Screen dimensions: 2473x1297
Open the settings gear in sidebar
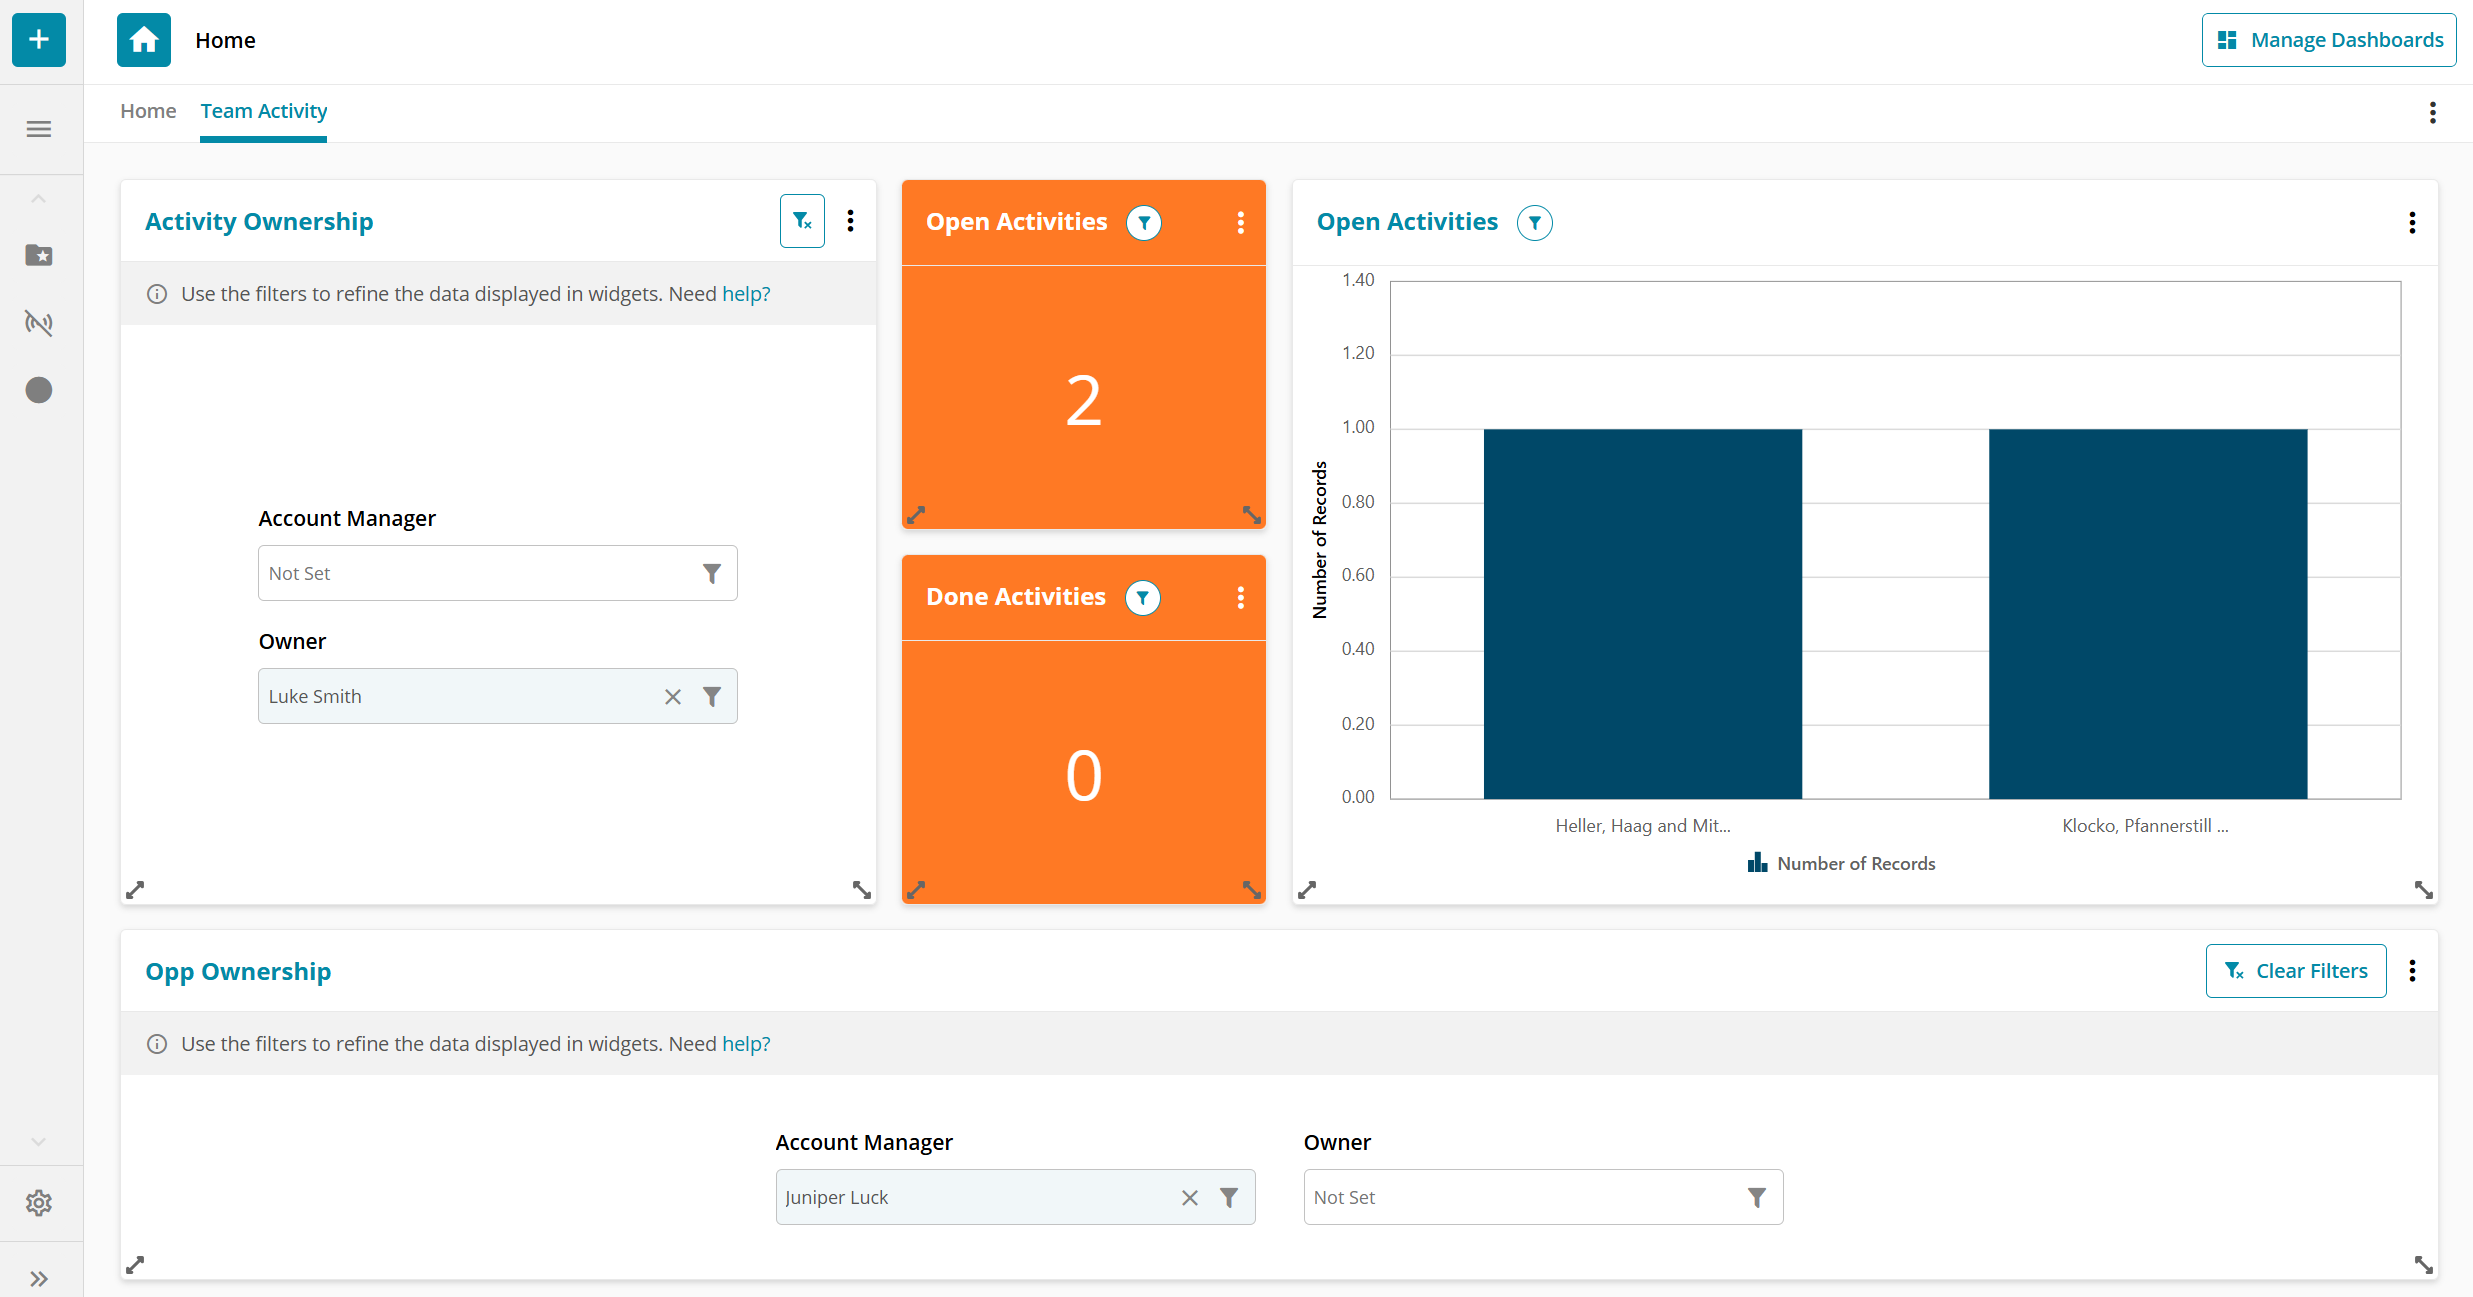point(39,1203)
